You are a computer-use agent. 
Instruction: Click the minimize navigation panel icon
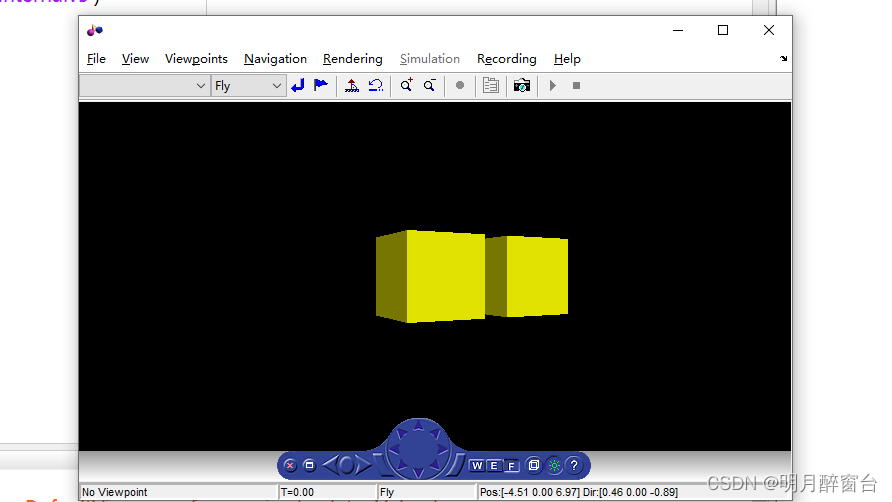click(309, 466)
